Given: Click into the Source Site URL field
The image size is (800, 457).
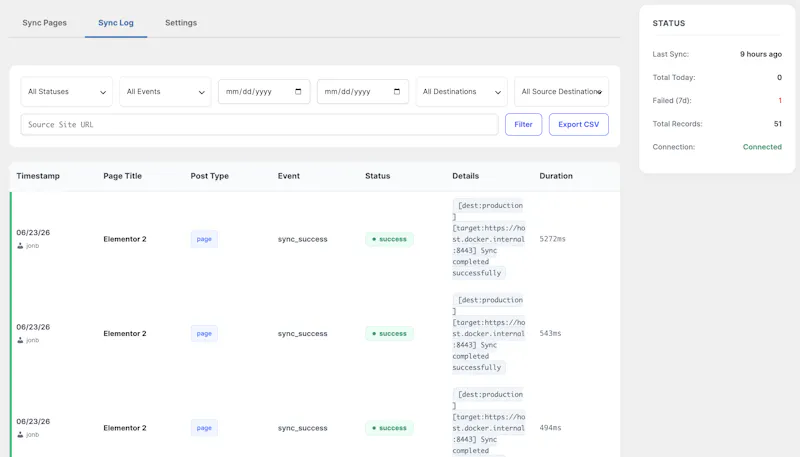Looking at the screenshot, I should pos(259,124).
